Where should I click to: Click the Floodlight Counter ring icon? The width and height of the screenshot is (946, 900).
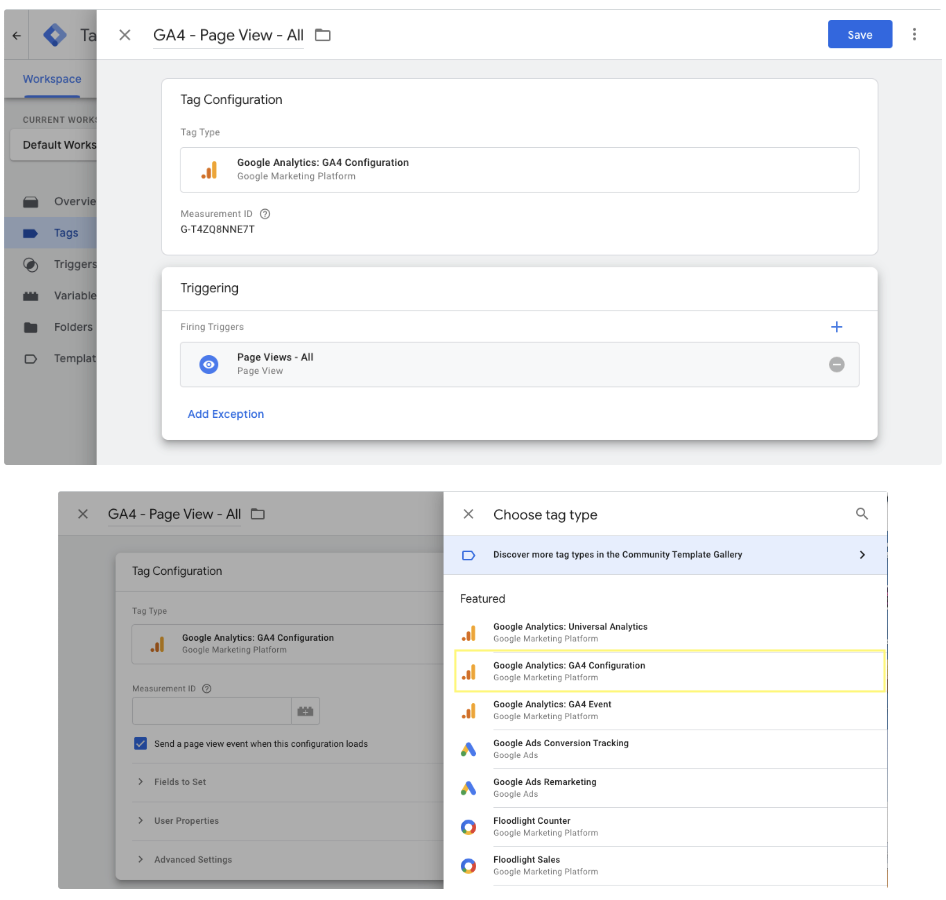pyautogui.click(x=469, y=827)
